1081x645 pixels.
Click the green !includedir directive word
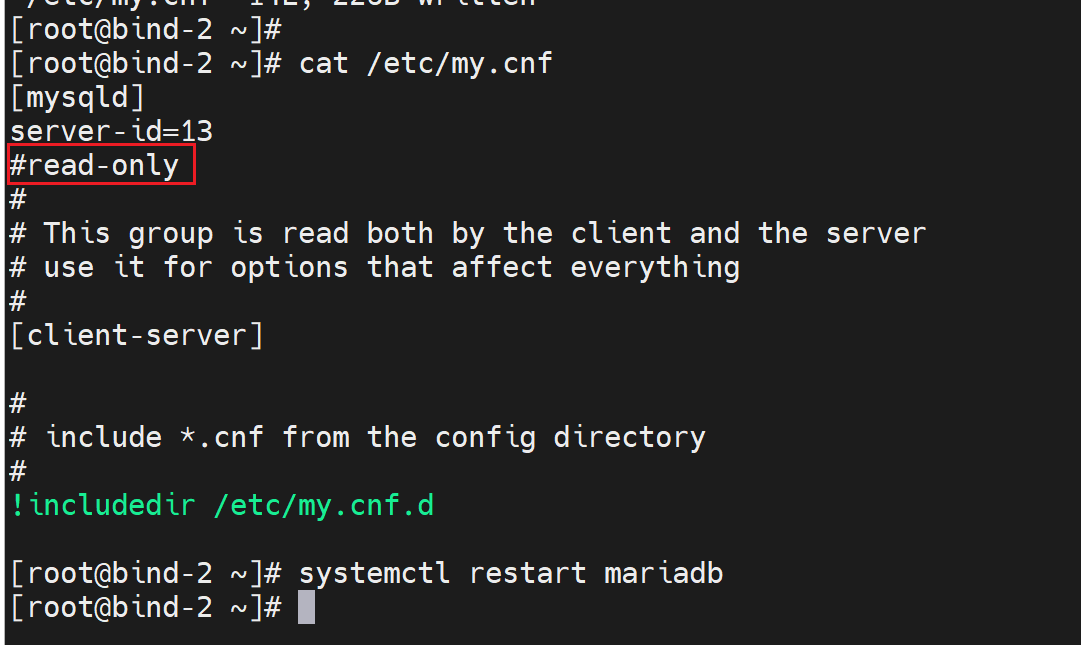pos(103,506)
